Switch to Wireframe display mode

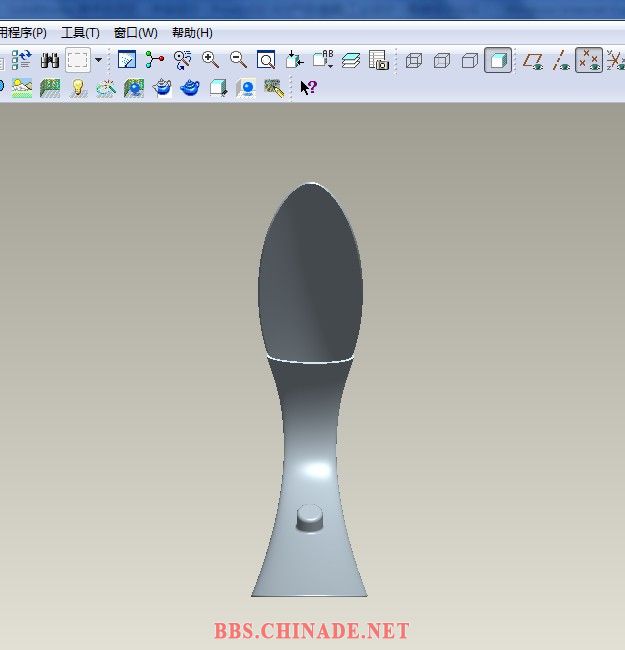[414, 60]
